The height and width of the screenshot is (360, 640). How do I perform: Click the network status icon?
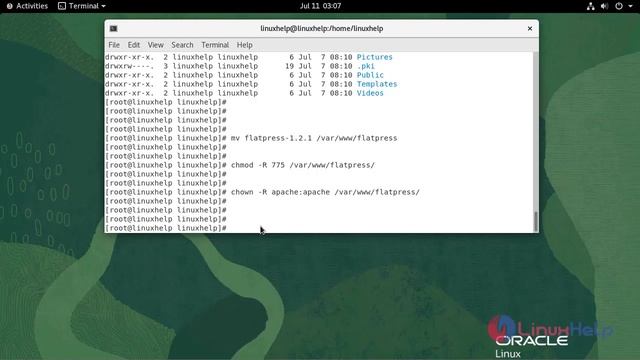pyautogui.click(x=591, y=6)
